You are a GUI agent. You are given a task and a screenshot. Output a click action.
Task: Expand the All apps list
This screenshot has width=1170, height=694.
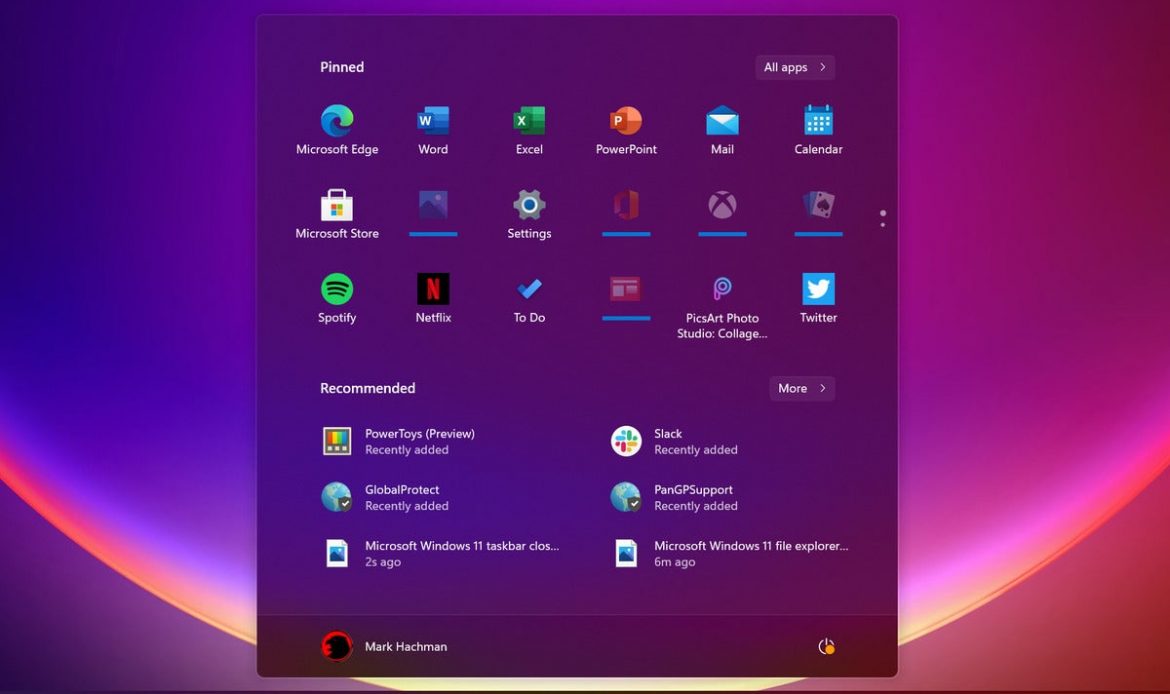pos(795,67)
